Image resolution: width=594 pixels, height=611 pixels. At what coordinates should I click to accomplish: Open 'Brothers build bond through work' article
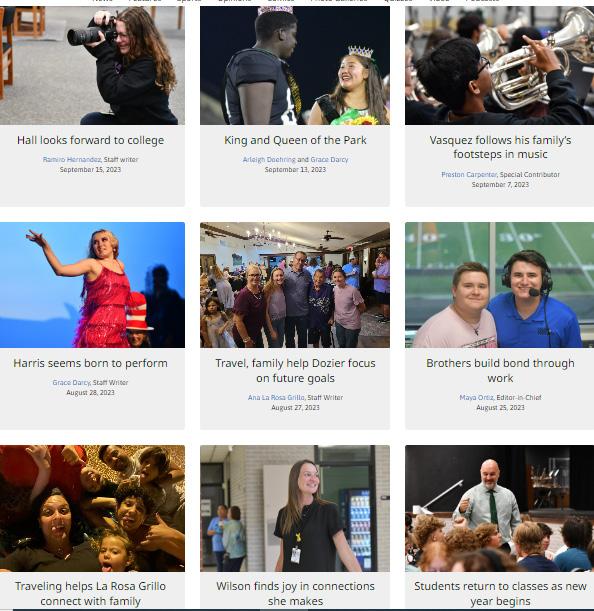pyautogui.click(x=500, y=371)
